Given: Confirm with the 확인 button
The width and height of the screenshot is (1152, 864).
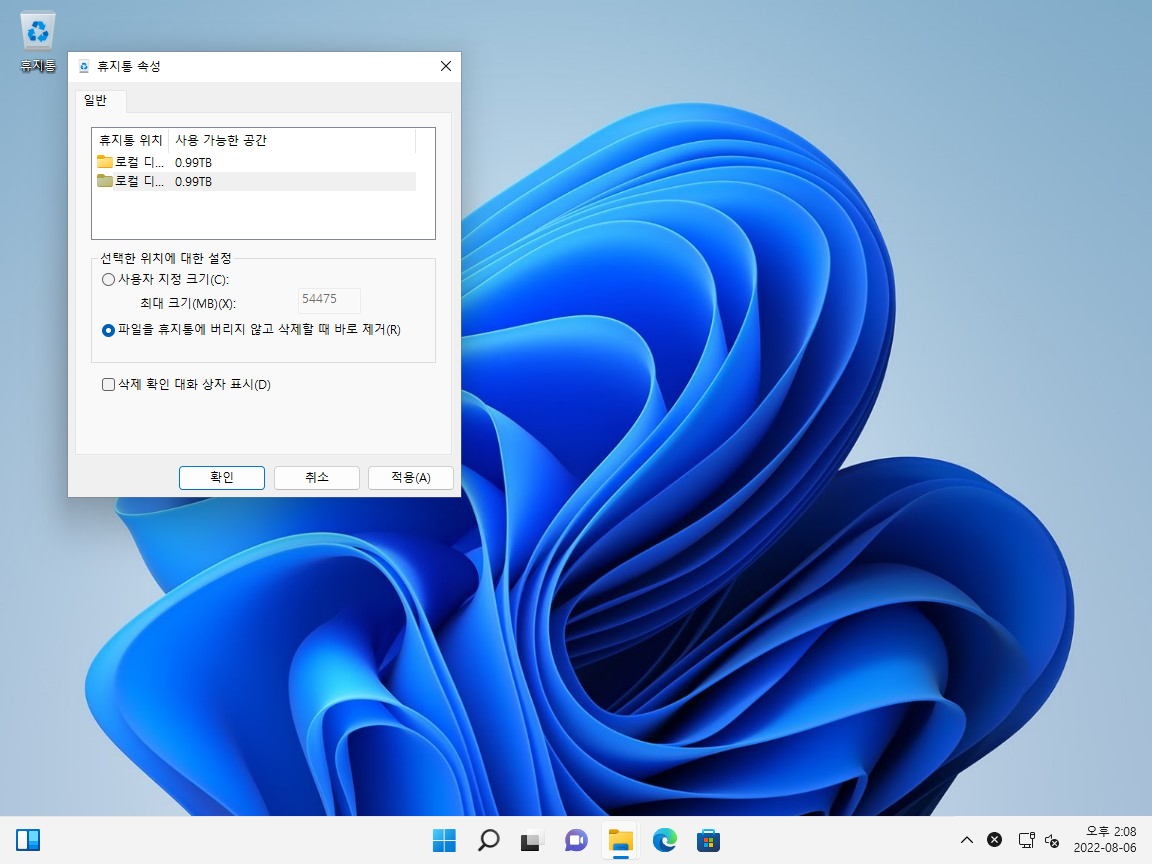Looking at the screenshot, I should 222,478.
